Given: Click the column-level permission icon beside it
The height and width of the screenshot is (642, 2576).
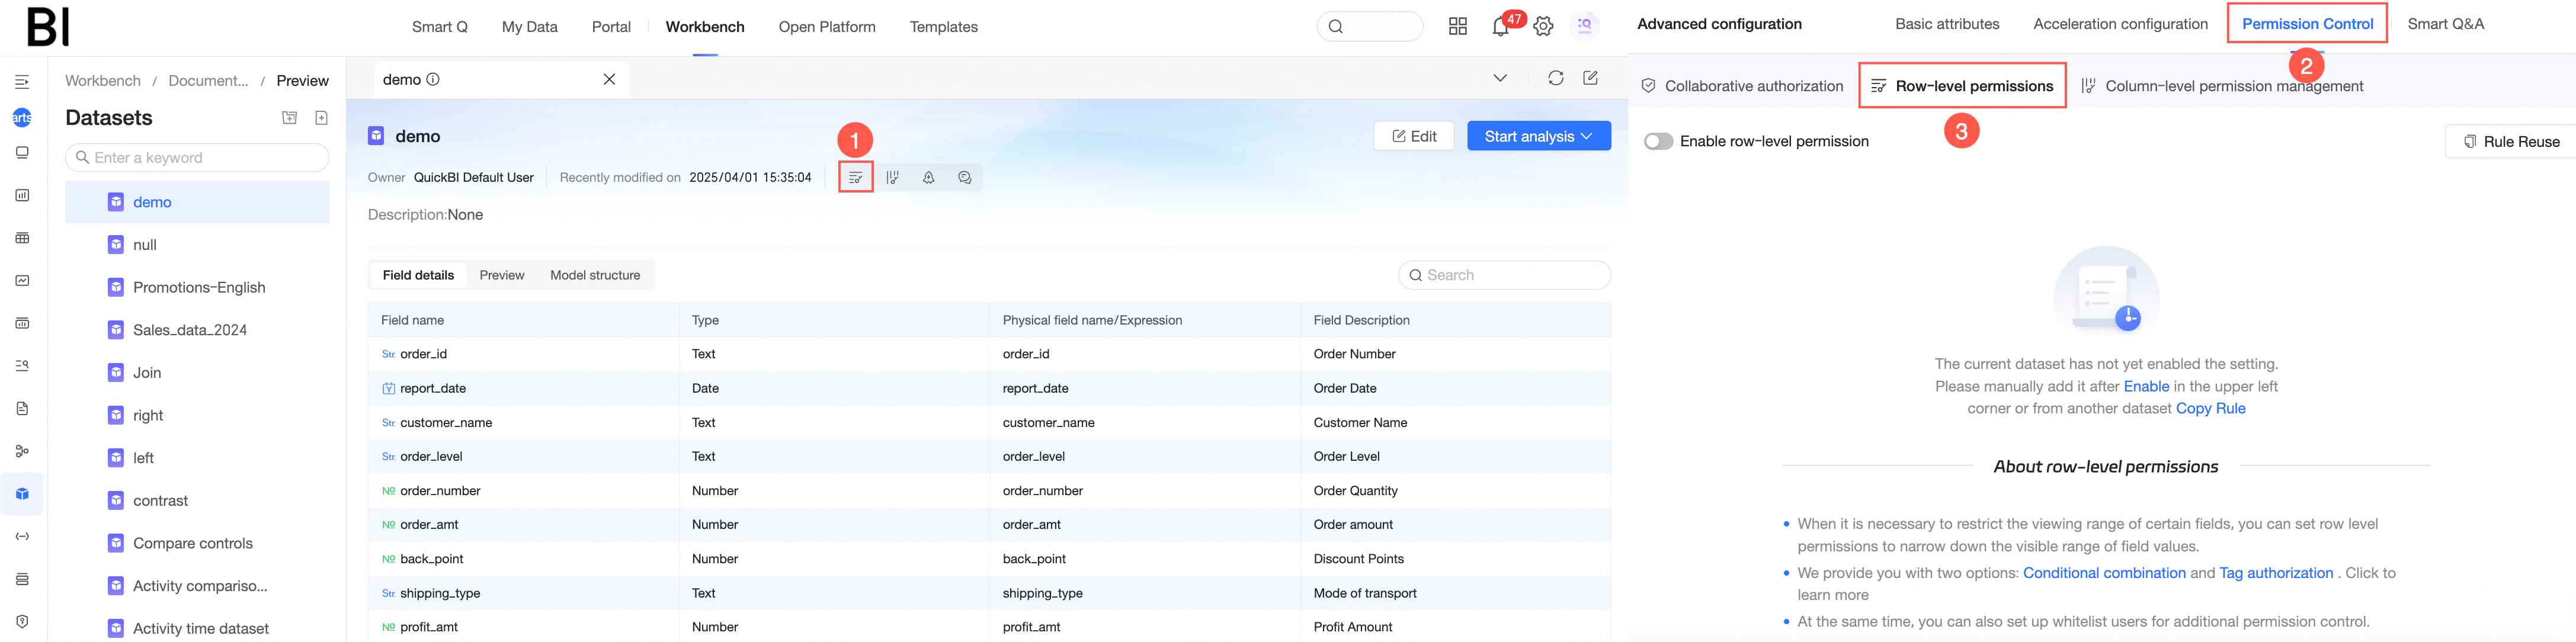Looking at the screenshot, I should pos(892,177).
